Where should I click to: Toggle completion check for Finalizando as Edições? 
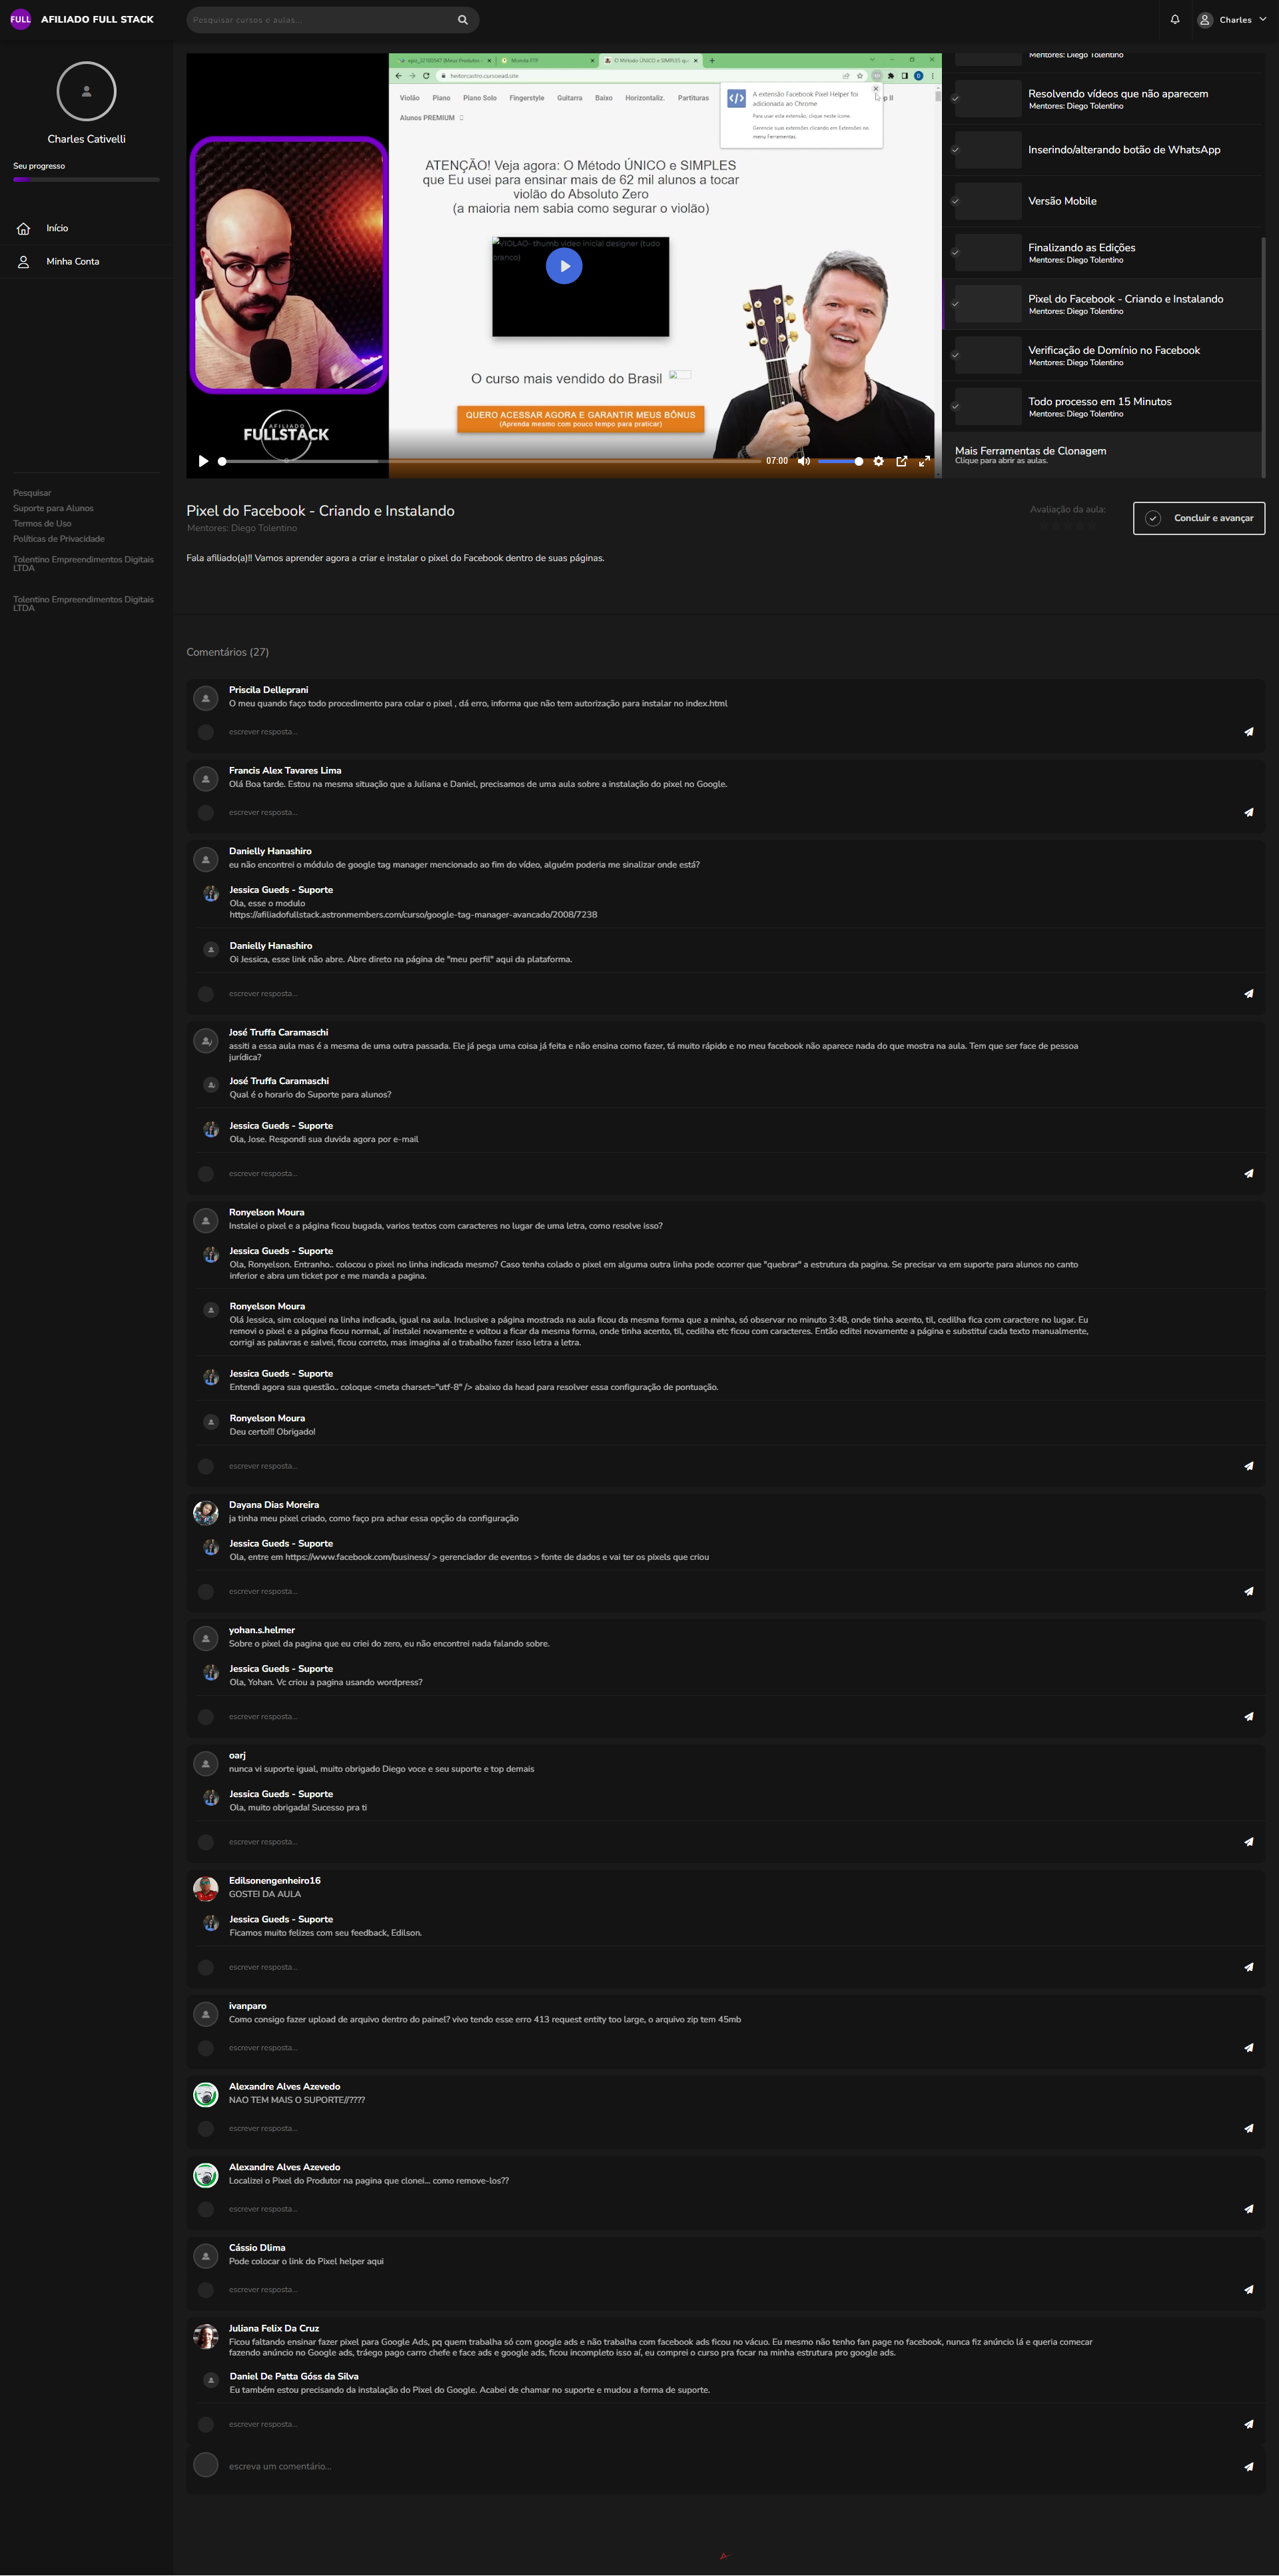(955, 253)
